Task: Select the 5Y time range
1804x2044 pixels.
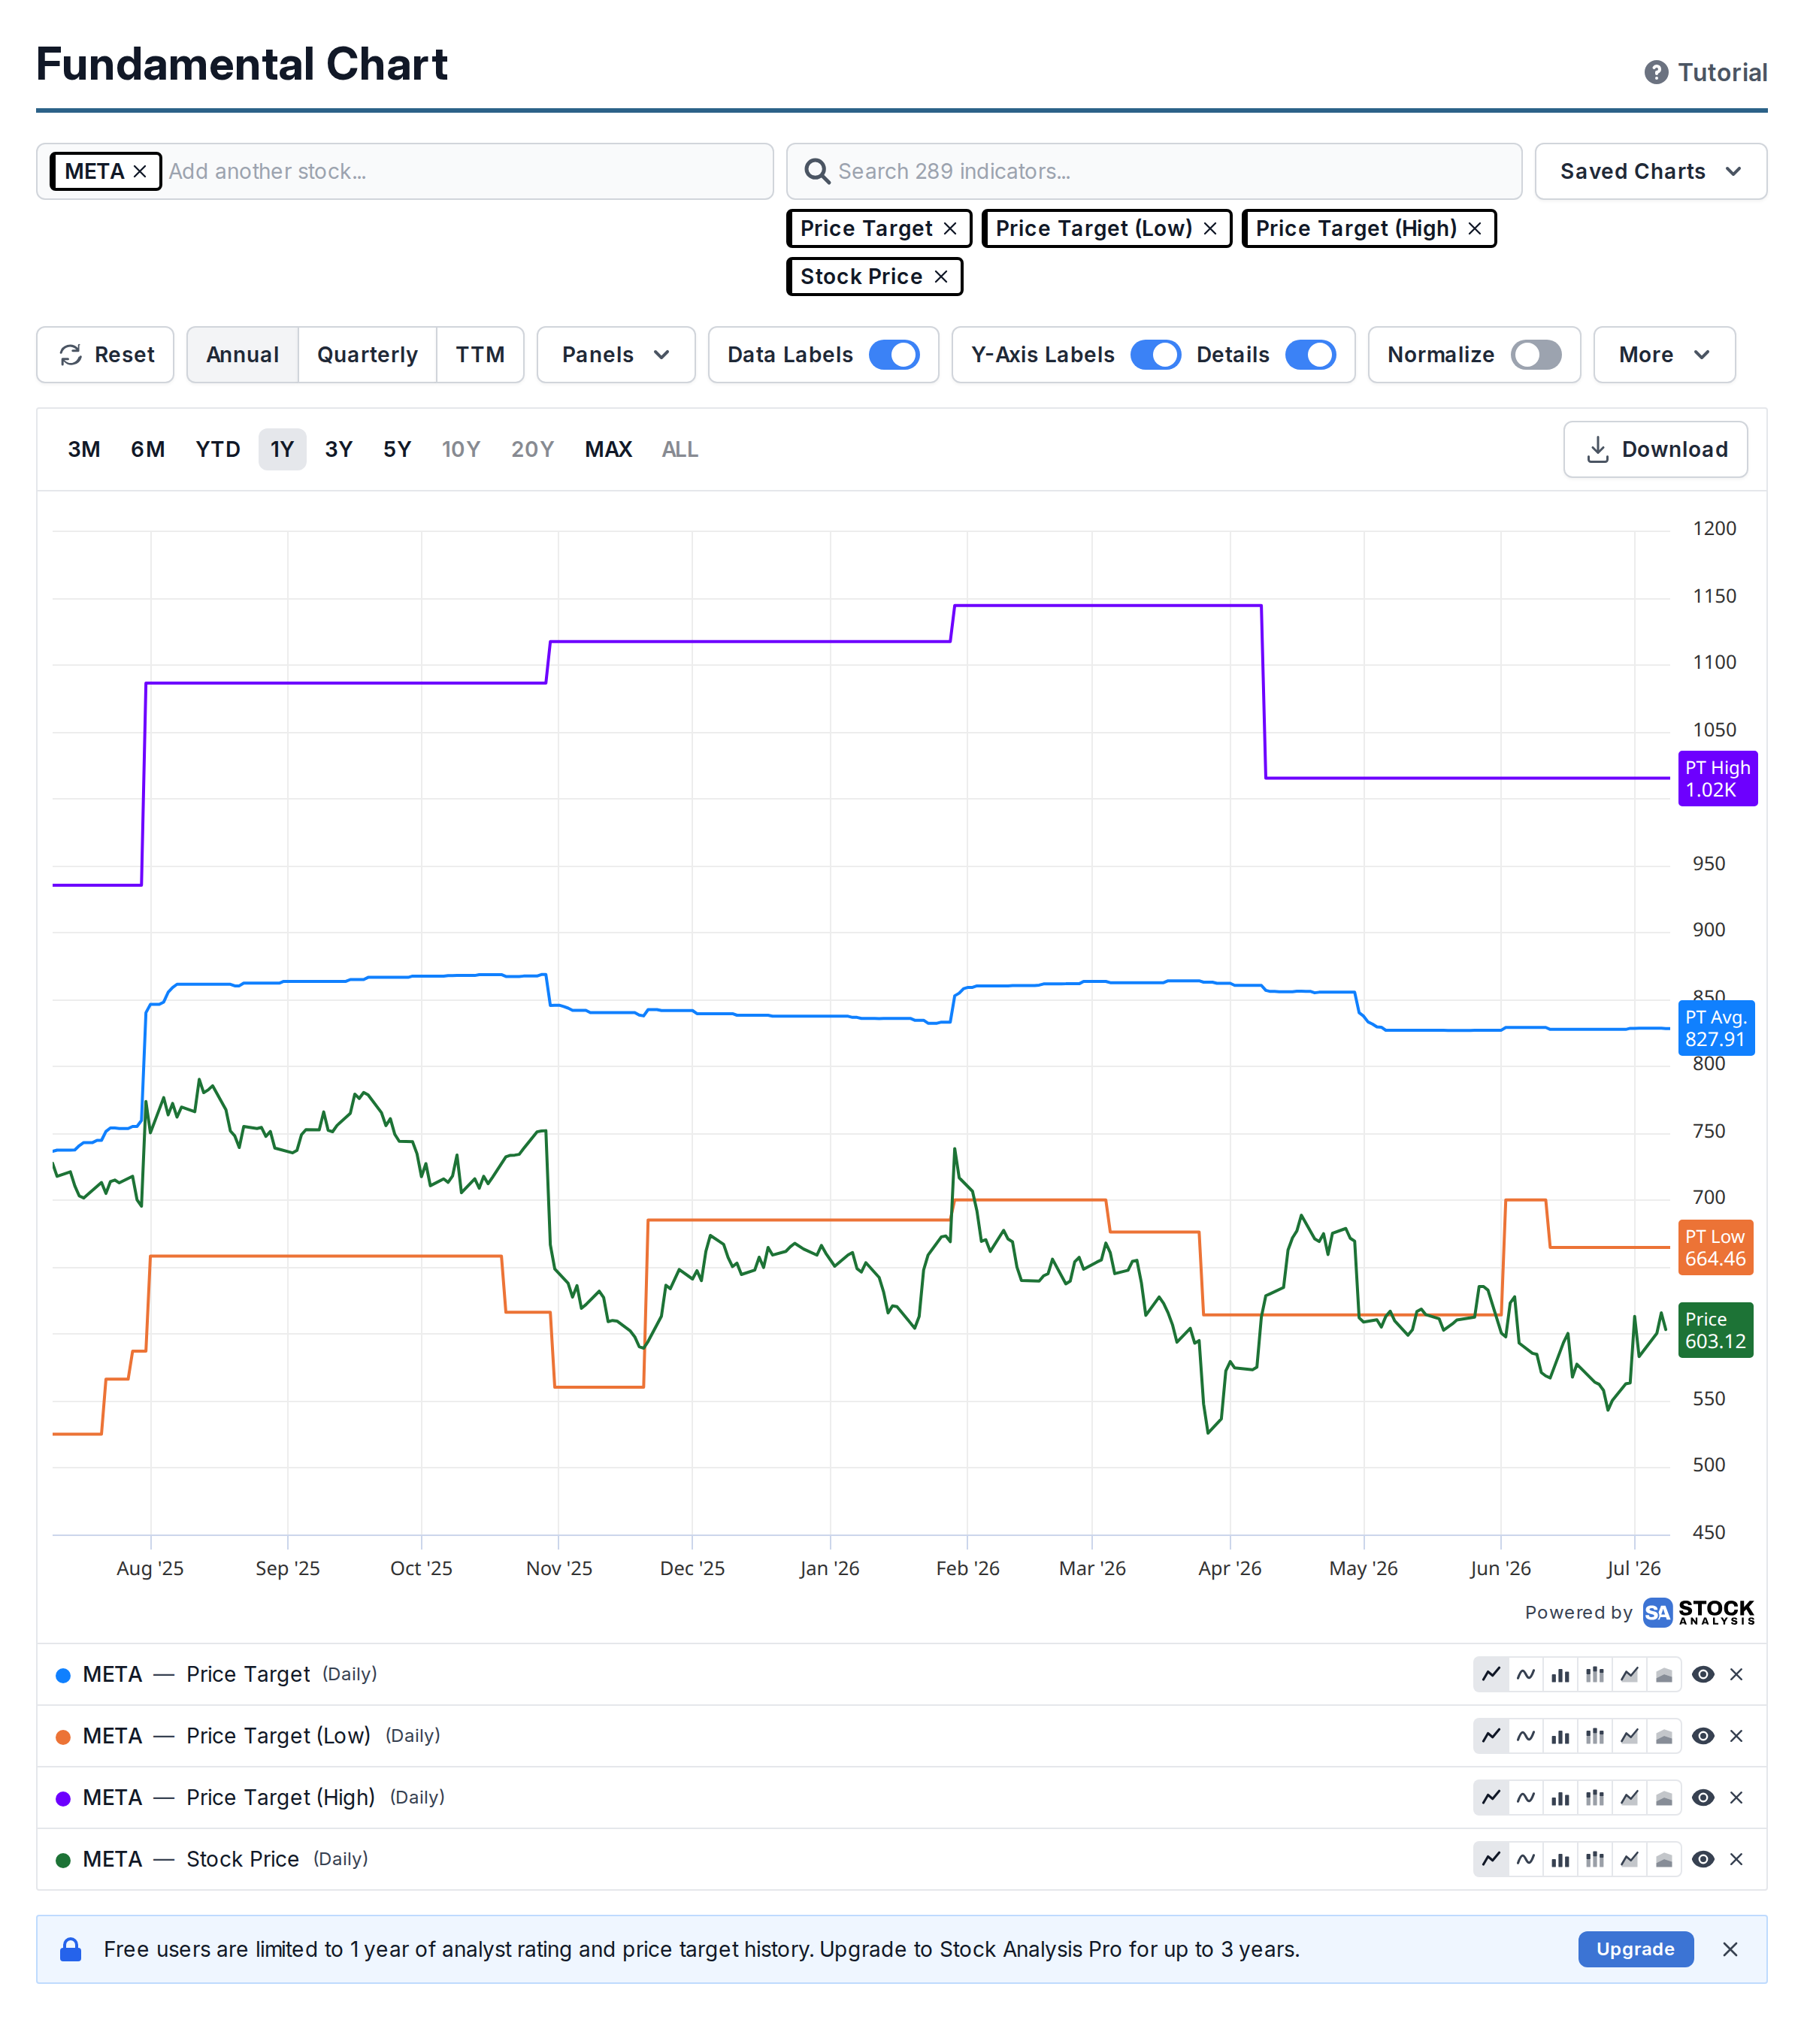Action: click(397, 449)
